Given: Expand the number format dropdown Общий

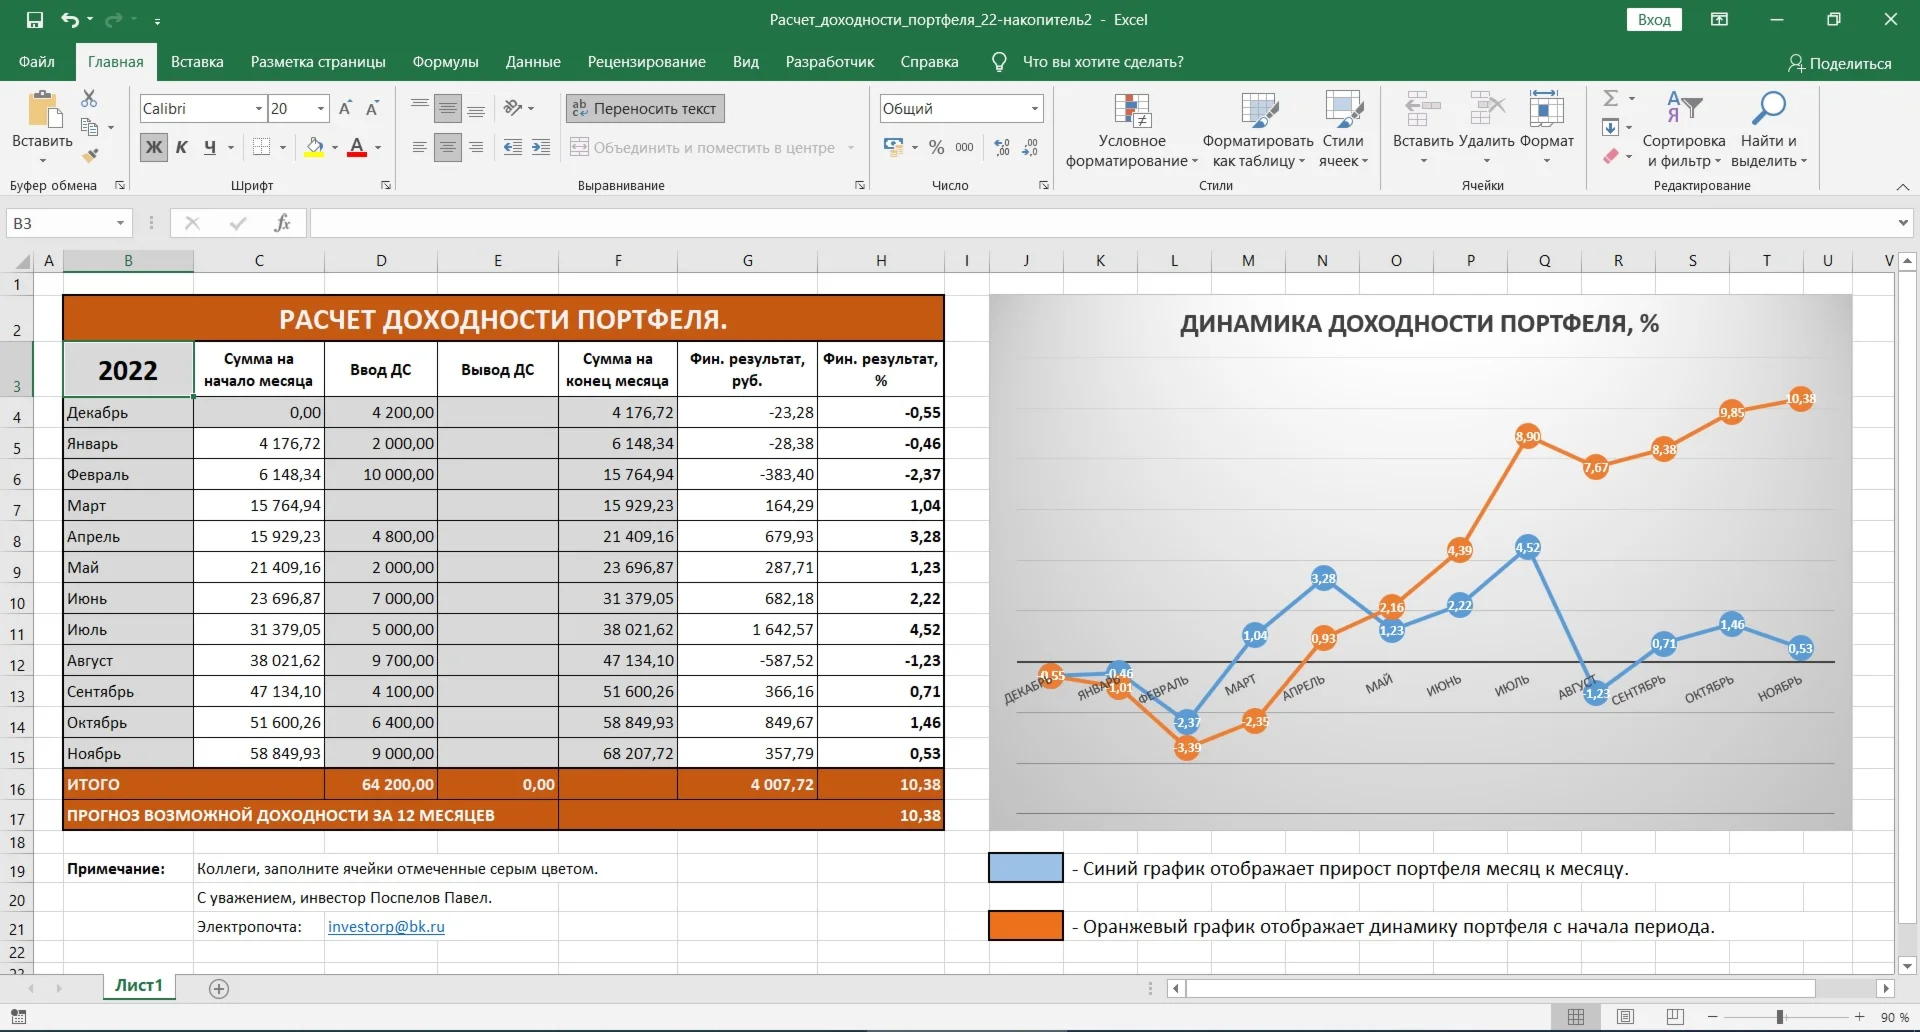Looking at the screenshot, I should coord(1034,109).
